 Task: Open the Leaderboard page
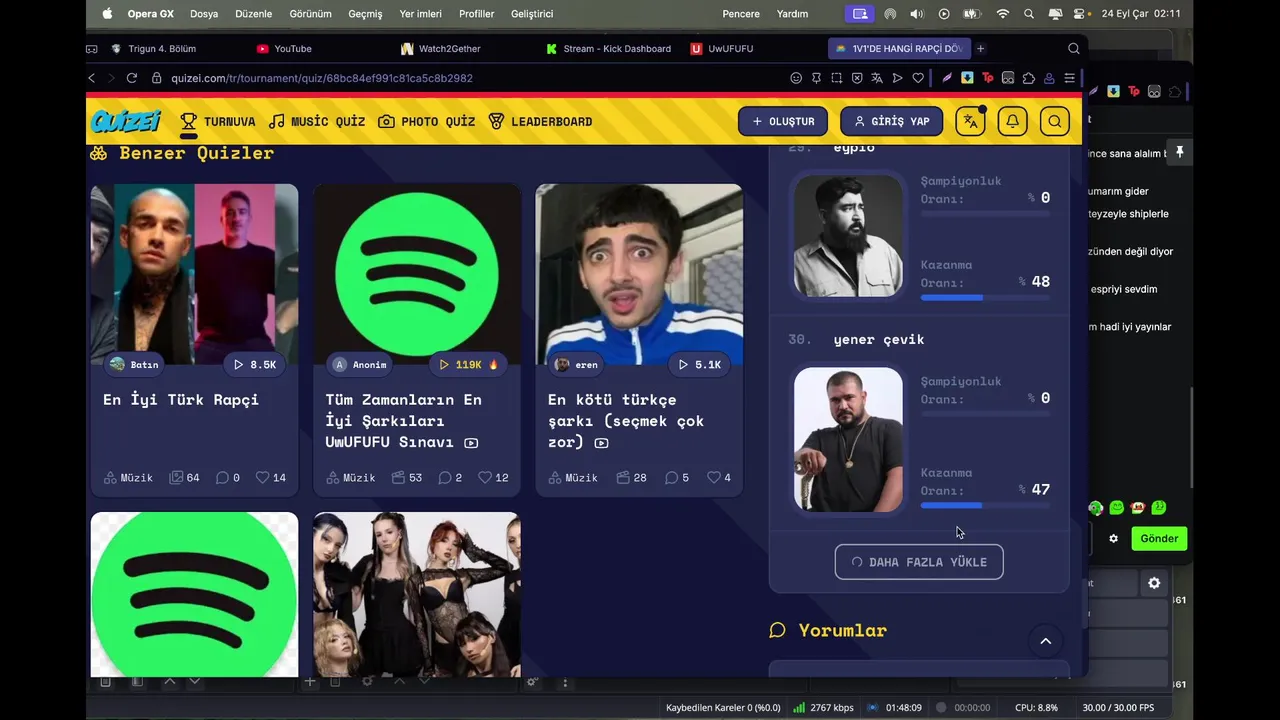click(x=540, y=121)
